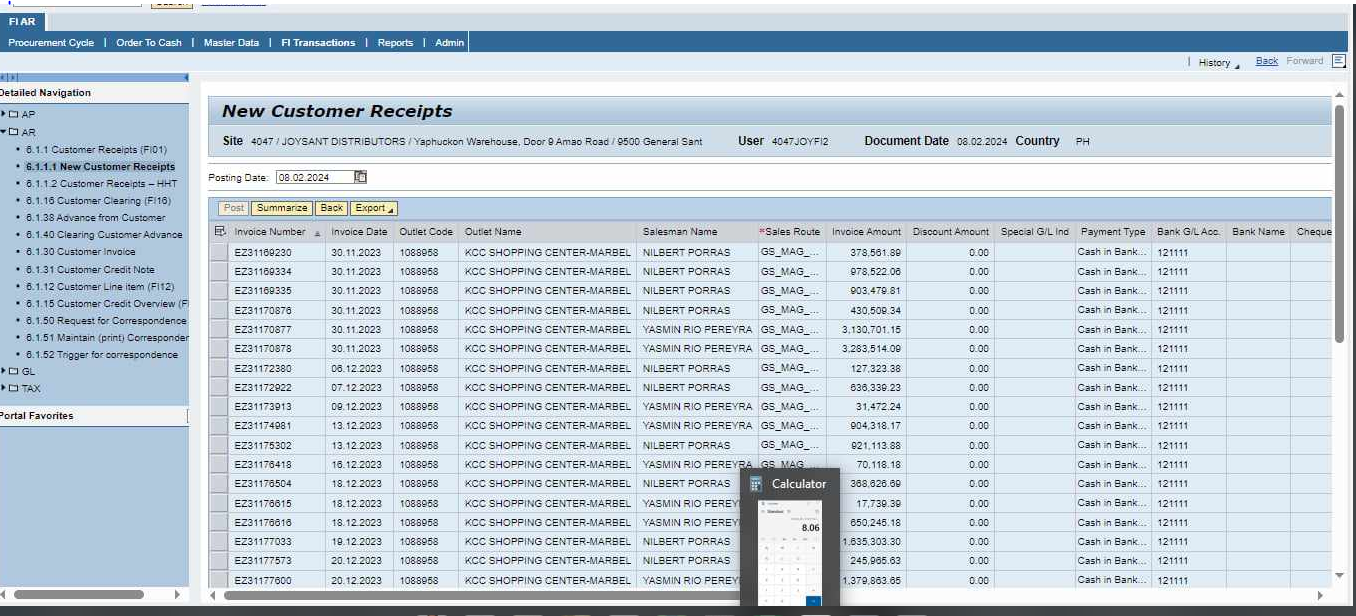Viewport: 1356px width, 616px height.
Task: Click the Post button
Action: pos(234,208)
